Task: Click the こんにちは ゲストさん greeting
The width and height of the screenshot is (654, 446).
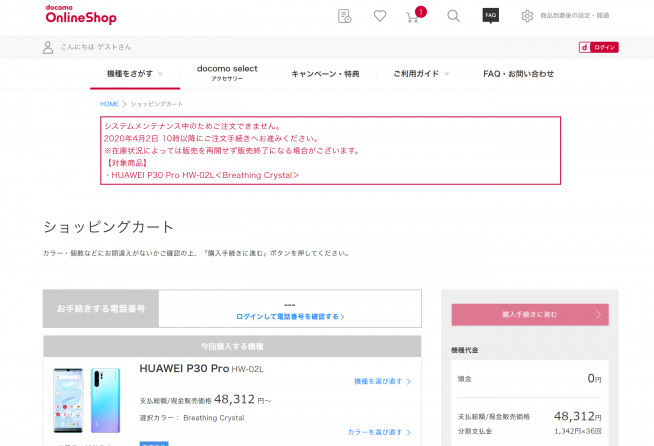Action: click(96, 47)
